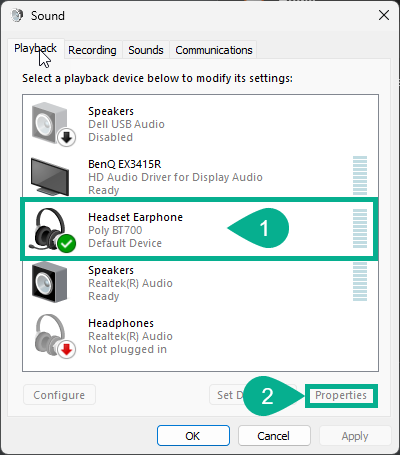400x455 pixels.
Task: Click the Headset Earphone volume level meter
Action: click(x=360, y=229)
